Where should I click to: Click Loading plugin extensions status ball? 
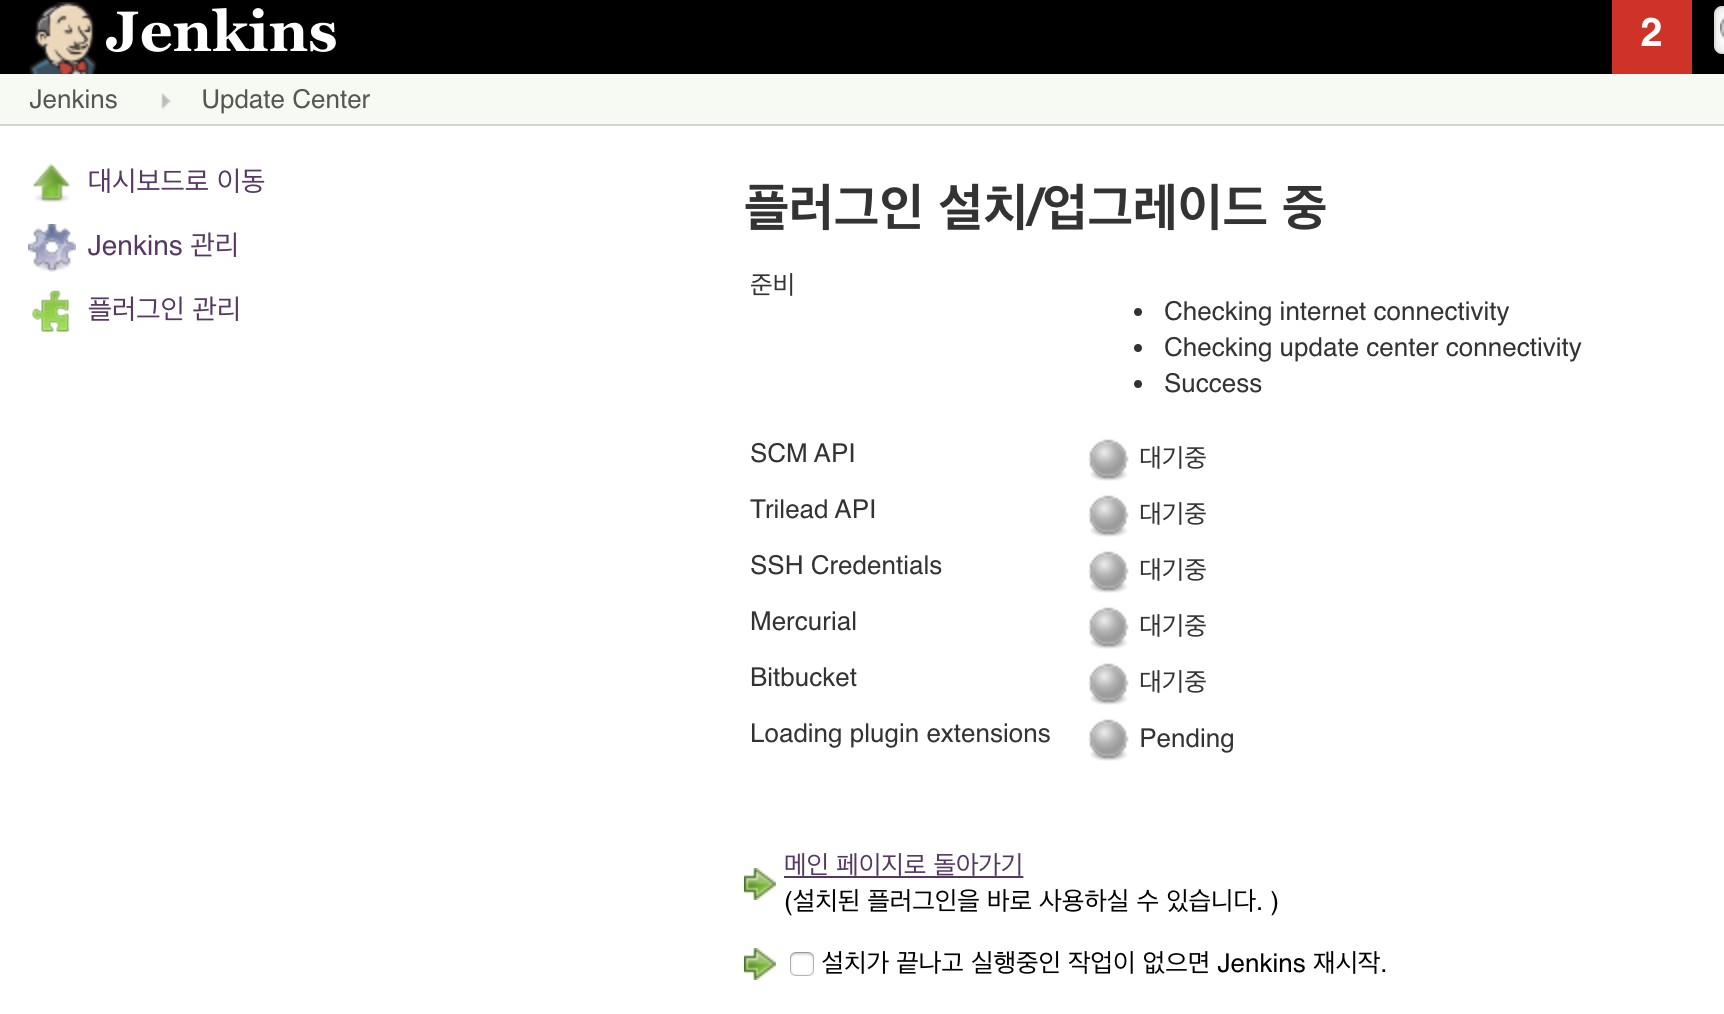pos(1107,739)
